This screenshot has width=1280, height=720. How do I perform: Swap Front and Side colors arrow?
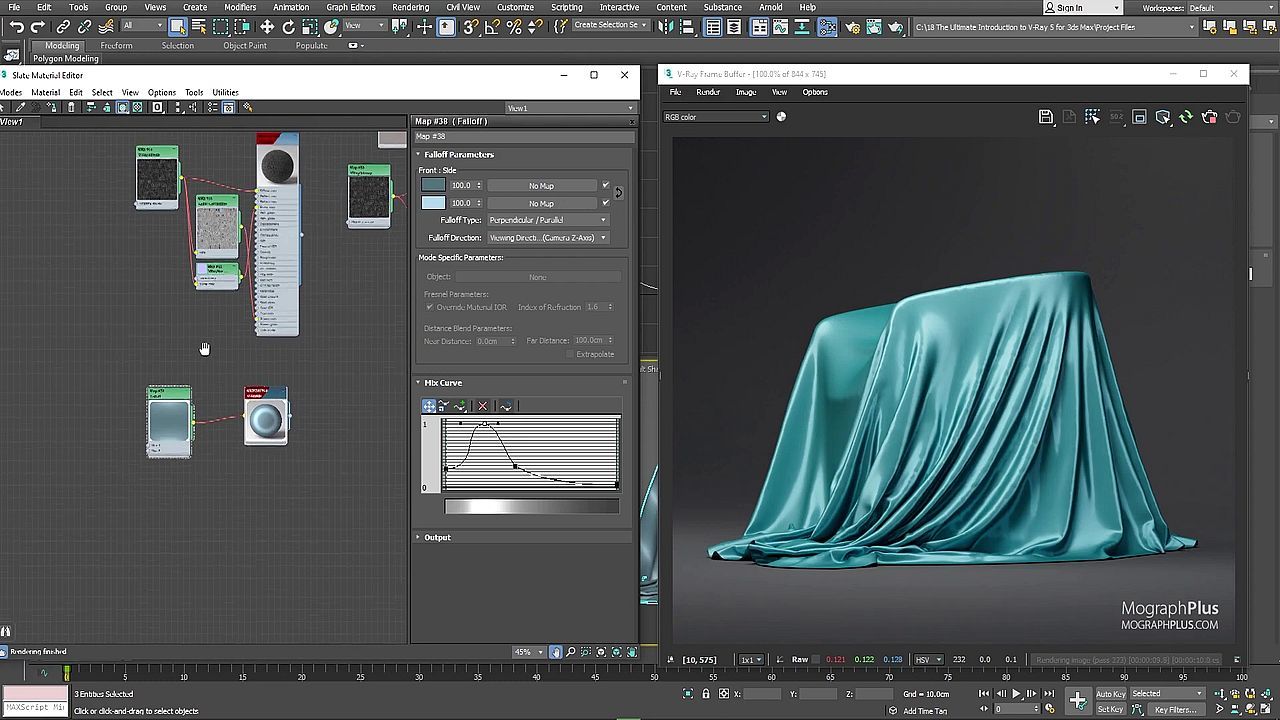point(618,193)
